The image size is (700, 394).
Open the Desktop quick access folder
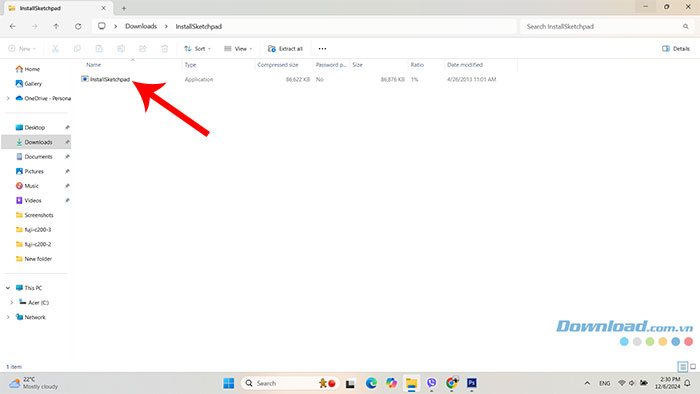[30, 128]
